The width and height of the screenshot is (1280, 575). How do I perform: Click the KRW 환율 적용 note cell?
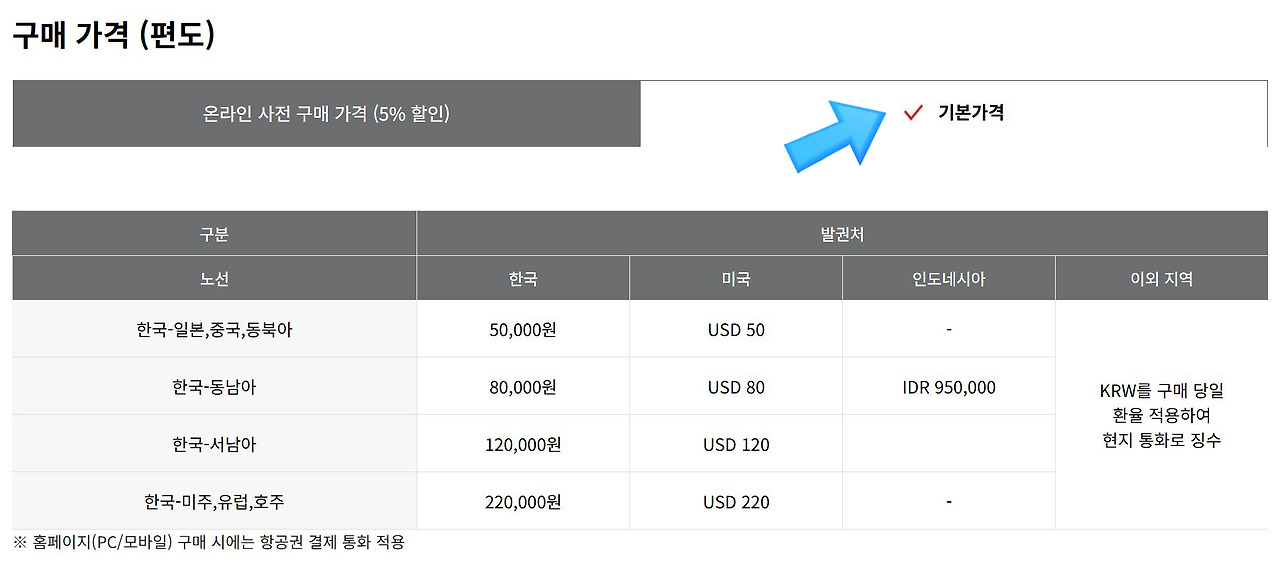pos(1161,415)
